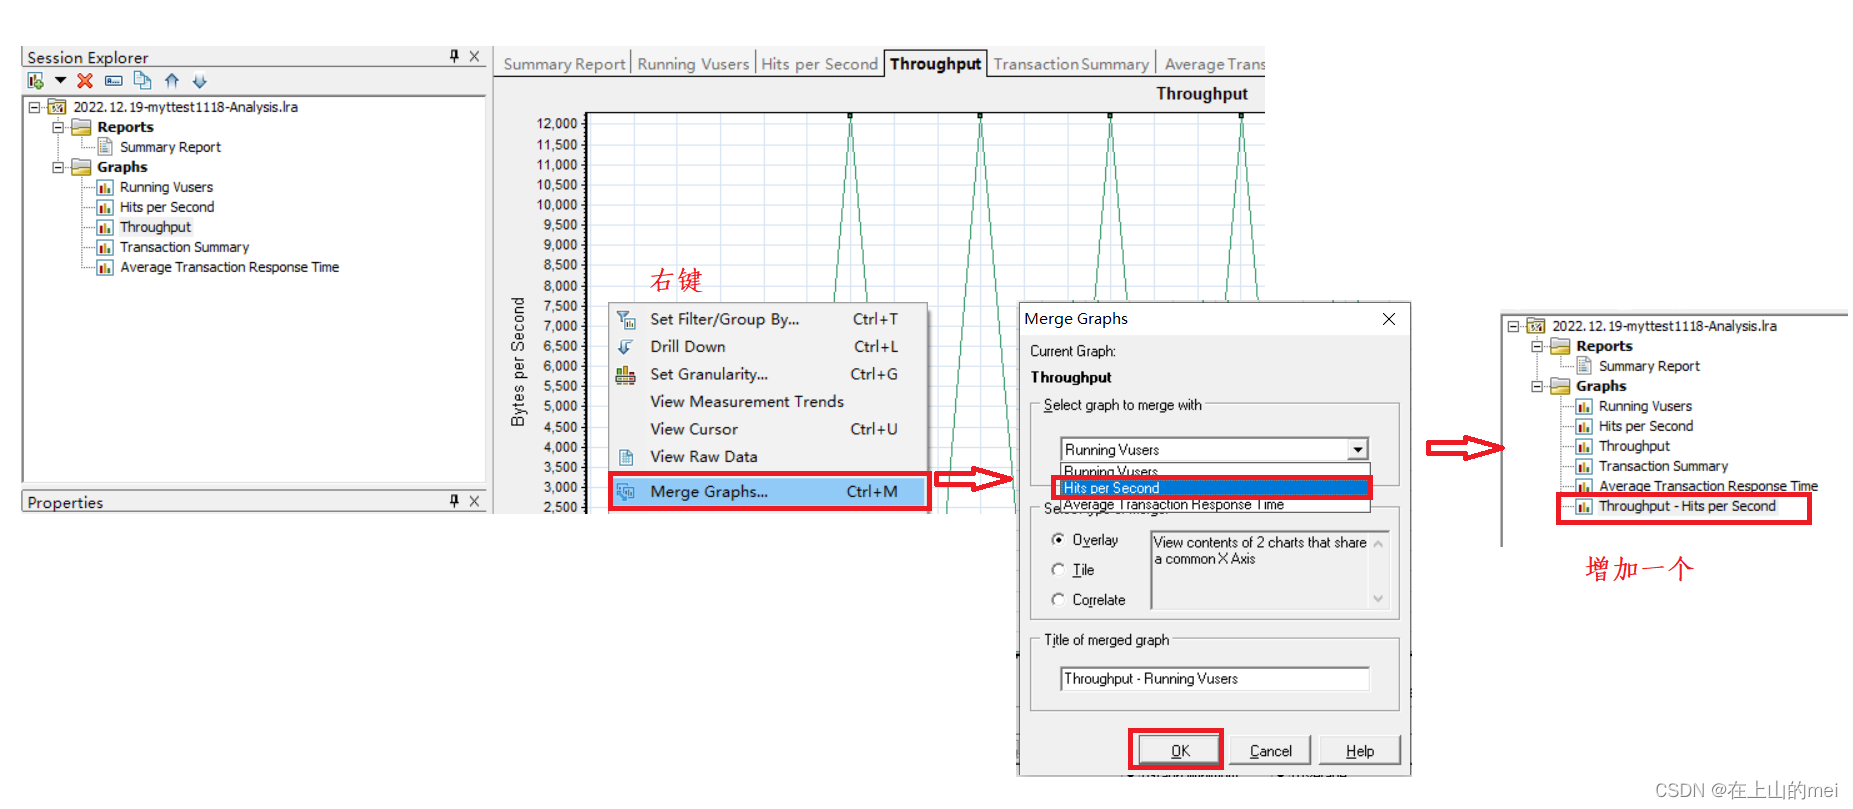
Task: Open Running Vusers graph in left tree
Action: pos(166,187)
